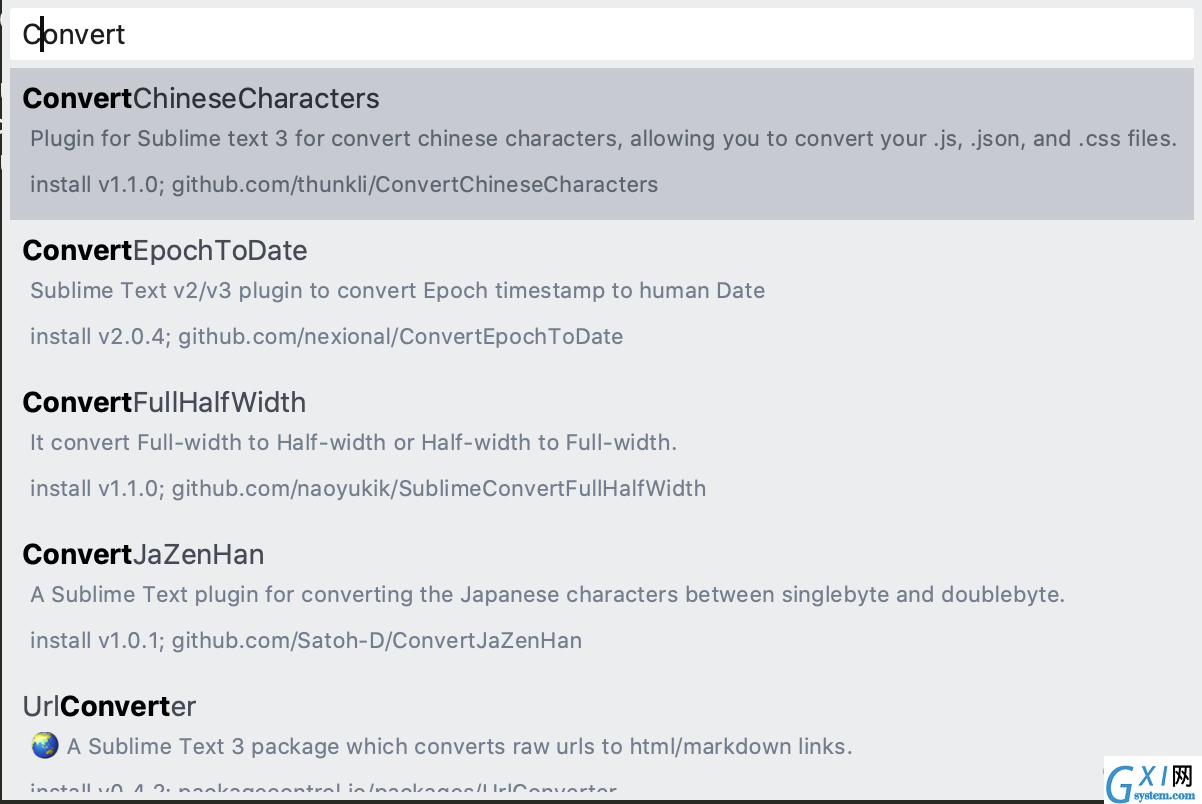Click the github.com/nexional/ConvertEpochToDate URL text
This screenshot has width=1202, height=804.
[401, 336]
